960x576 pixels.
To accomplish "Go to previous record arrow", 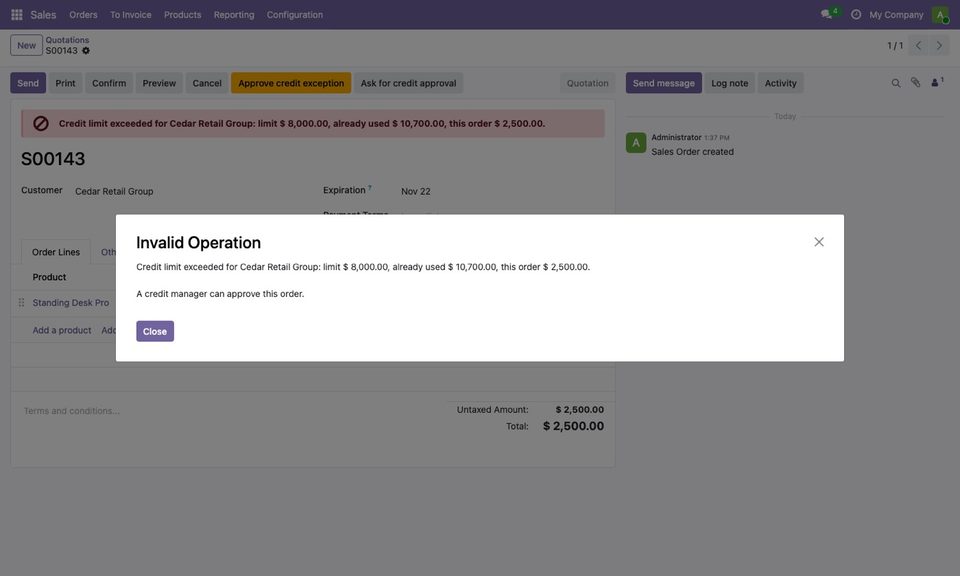I will (918, 45).
